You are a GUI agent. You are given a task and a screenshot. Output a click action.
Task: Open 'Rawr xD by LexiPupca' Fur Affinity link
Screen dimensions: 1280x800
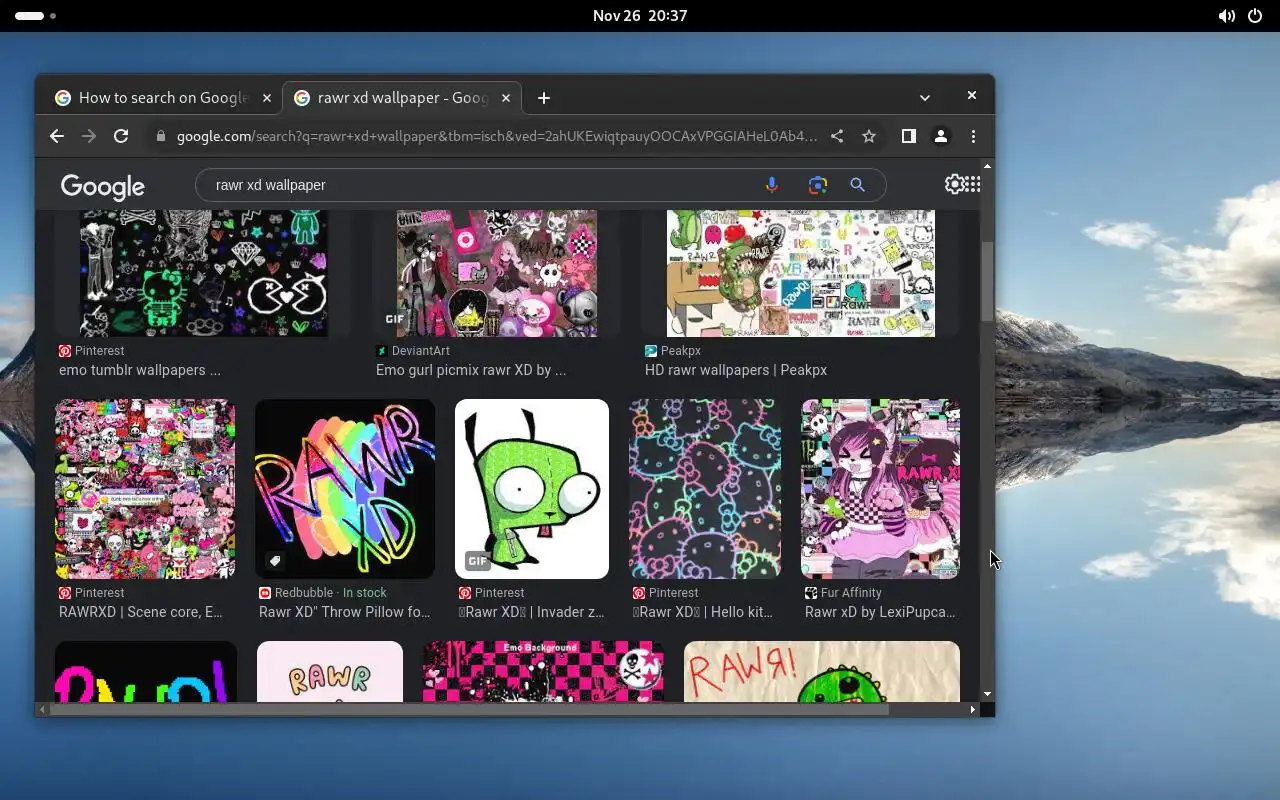point(880,612)
